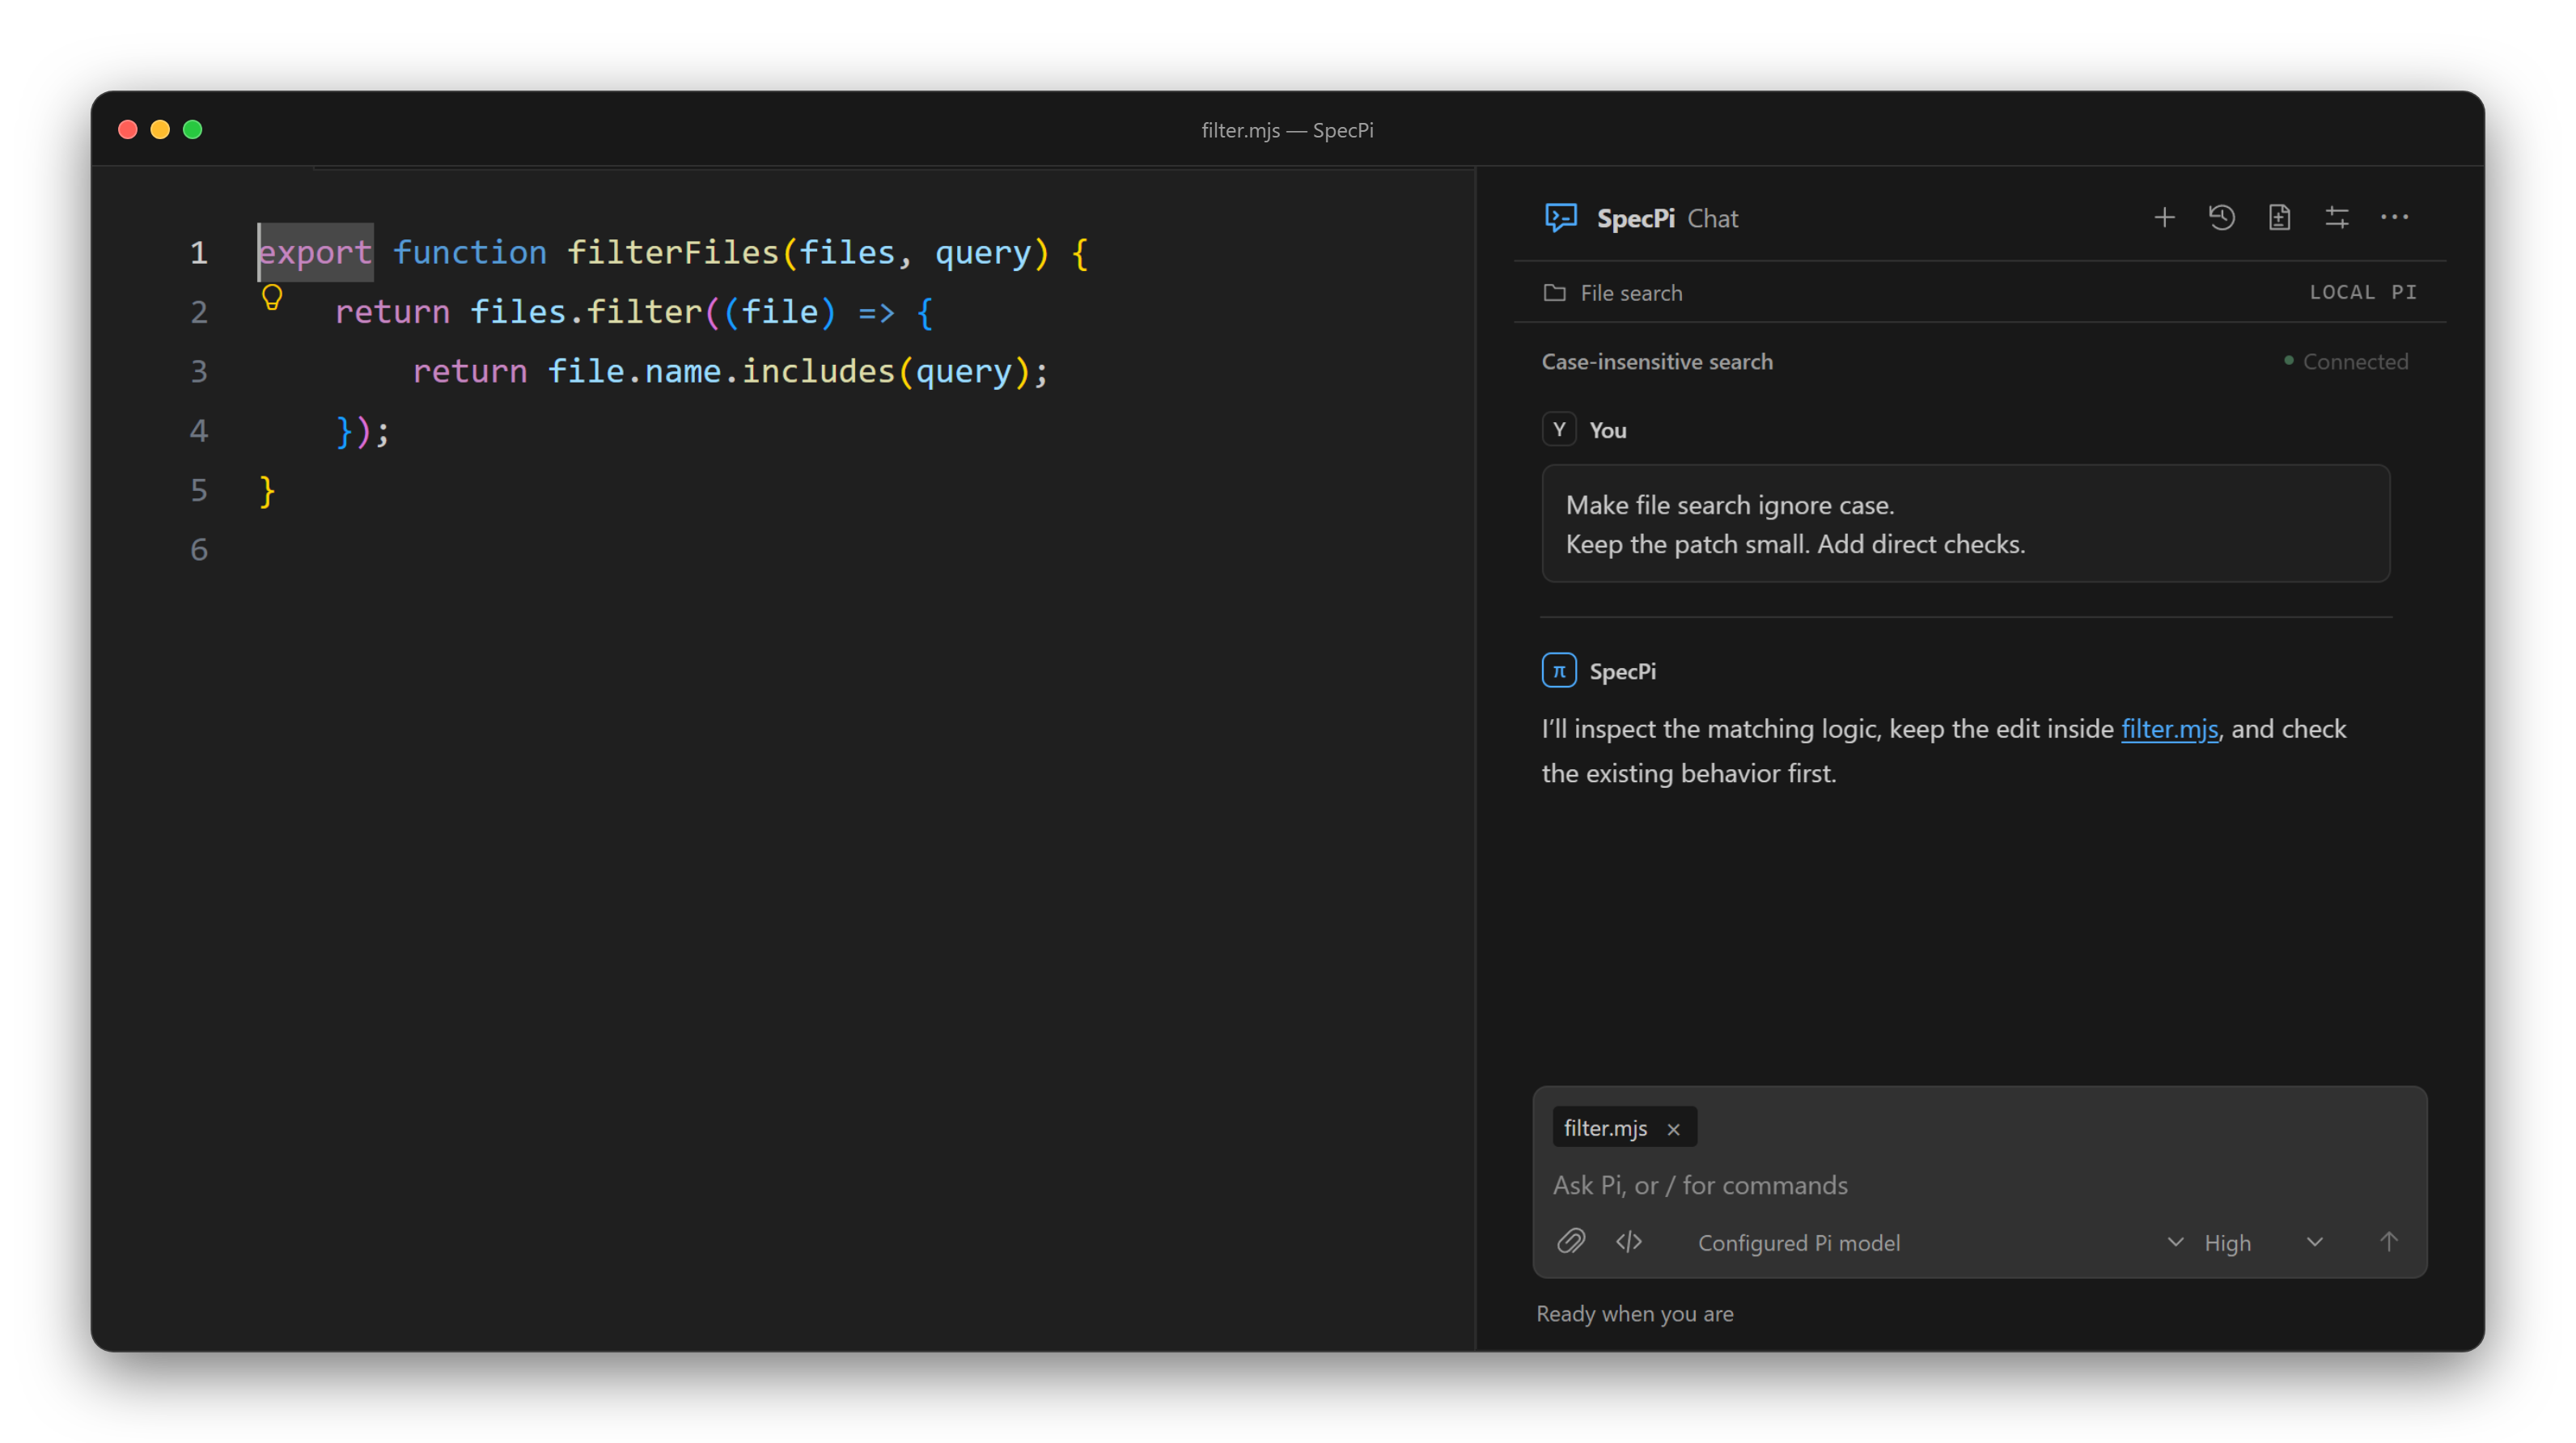Click the Connected status indicator
This screenshot has width=2576, height=1443.
point(2346,361)
